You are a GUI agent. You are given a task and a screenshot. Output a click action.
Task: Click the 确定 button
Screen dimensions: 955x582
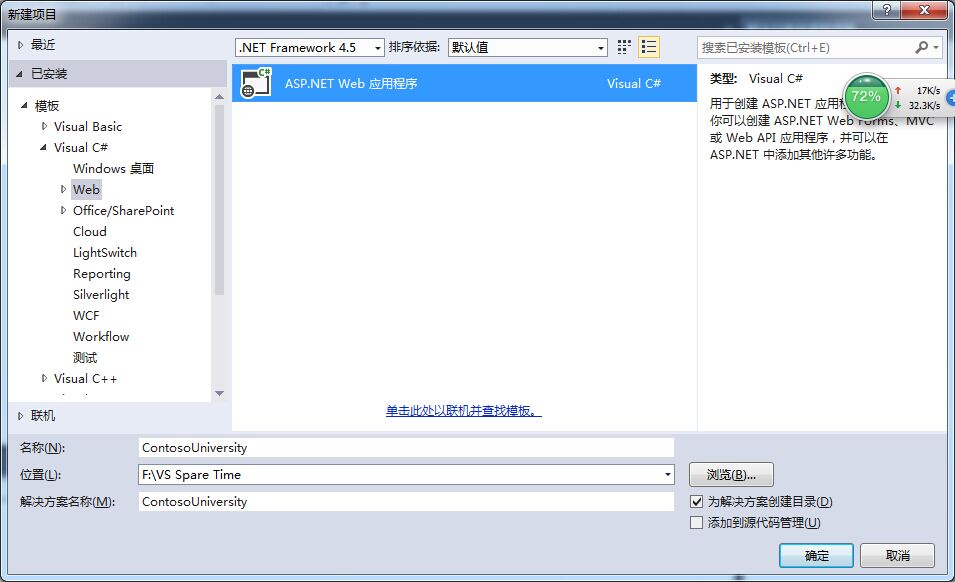[816, 556]
